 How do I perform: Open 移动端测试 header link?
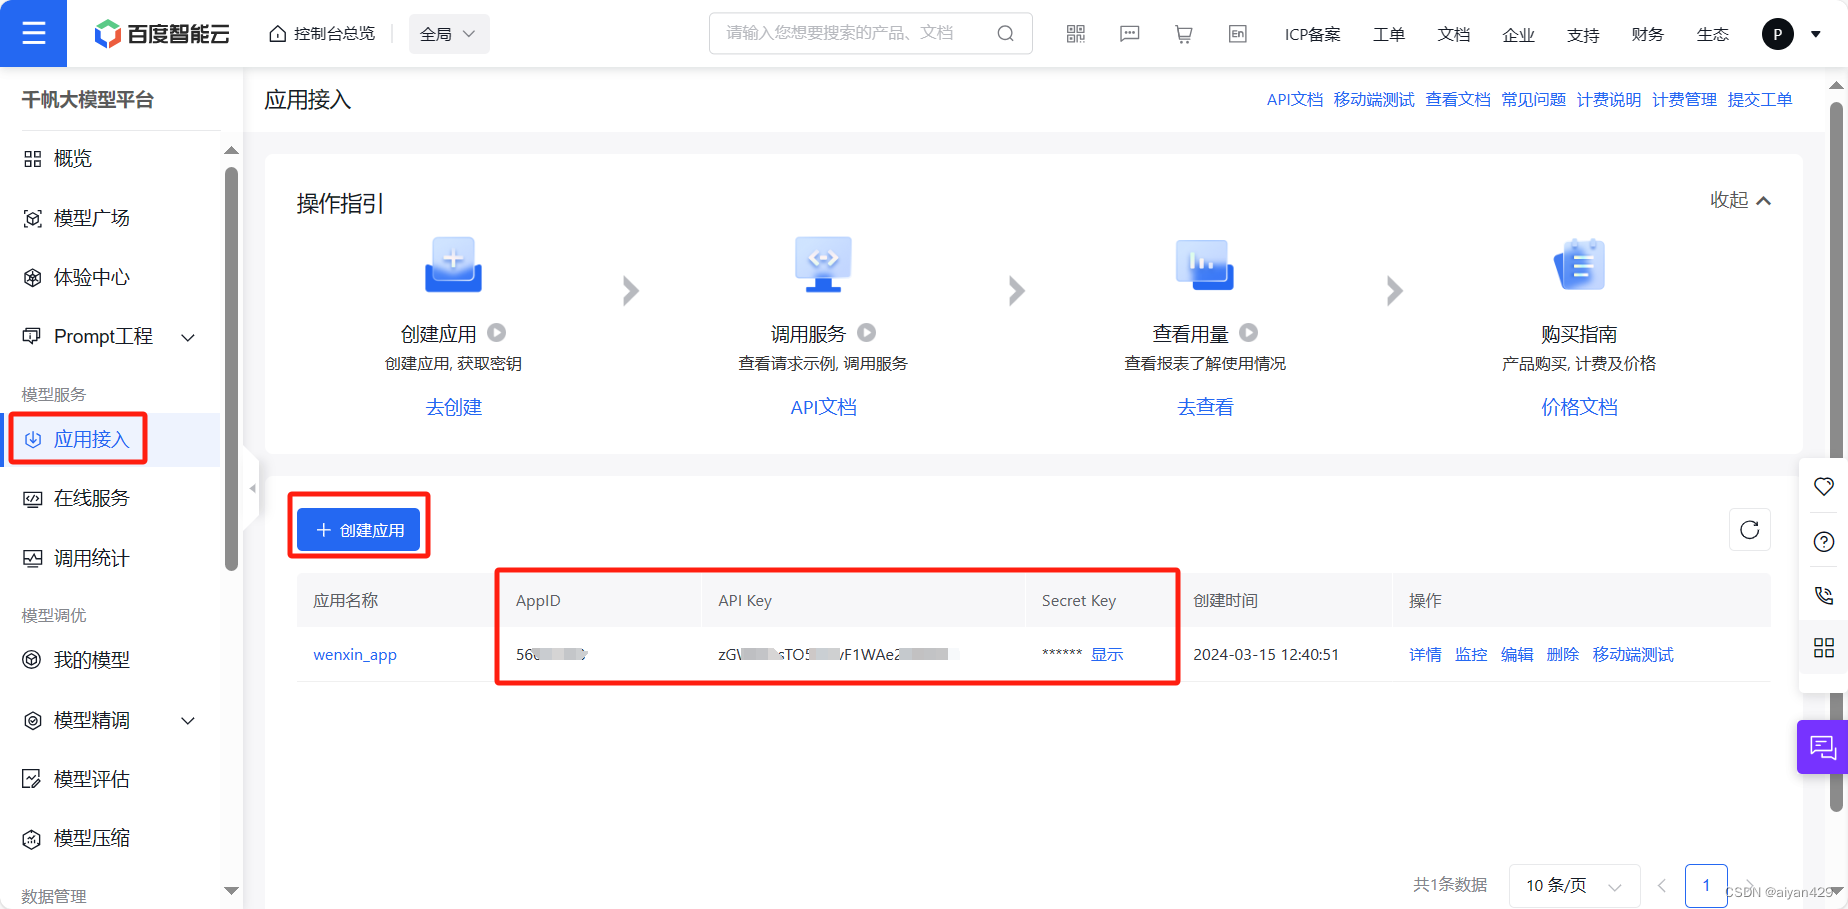(1374, 99)
